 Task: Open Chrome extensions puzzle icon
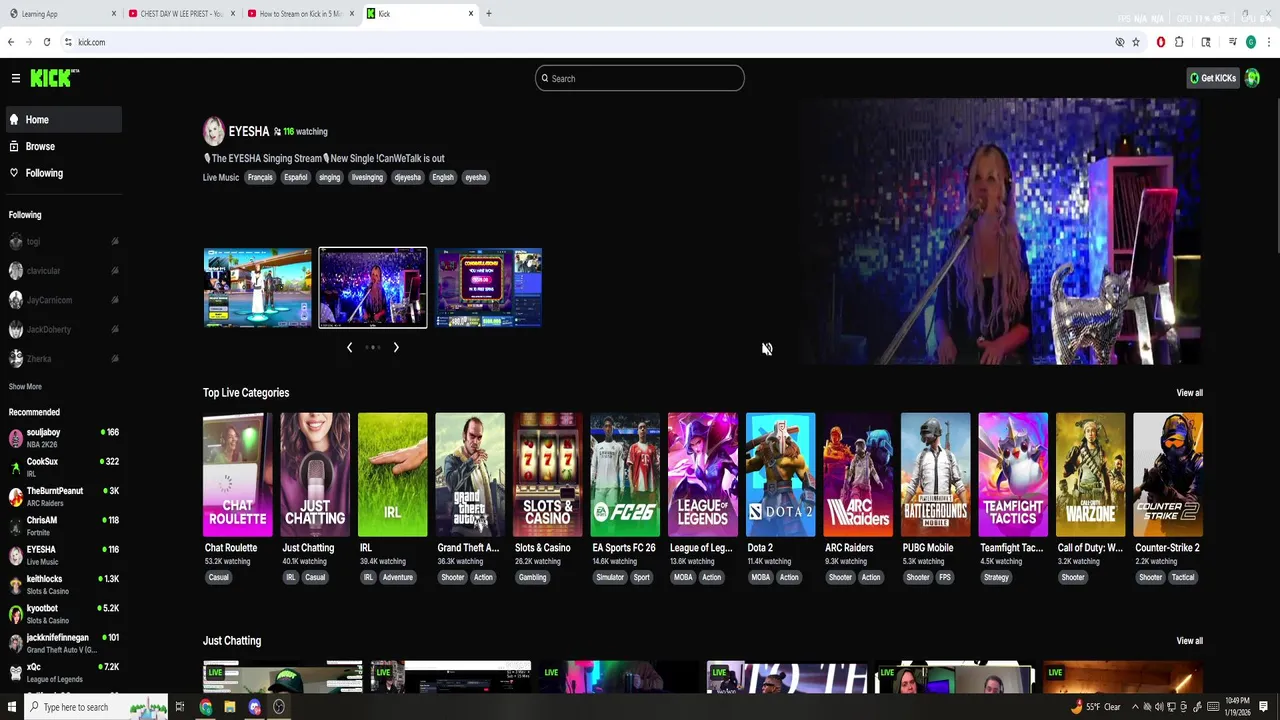[x=1180, y=42]
